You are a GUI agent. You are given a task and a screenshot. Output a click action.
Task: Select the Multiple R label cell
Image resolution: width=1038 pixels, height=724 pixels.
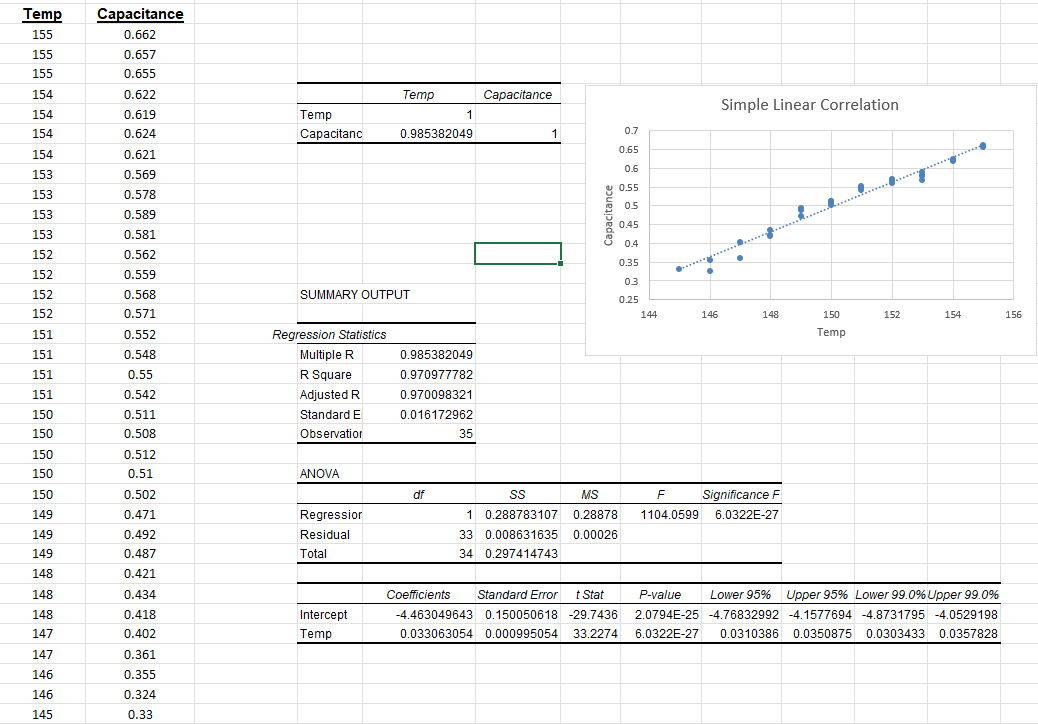coord(327,355)
